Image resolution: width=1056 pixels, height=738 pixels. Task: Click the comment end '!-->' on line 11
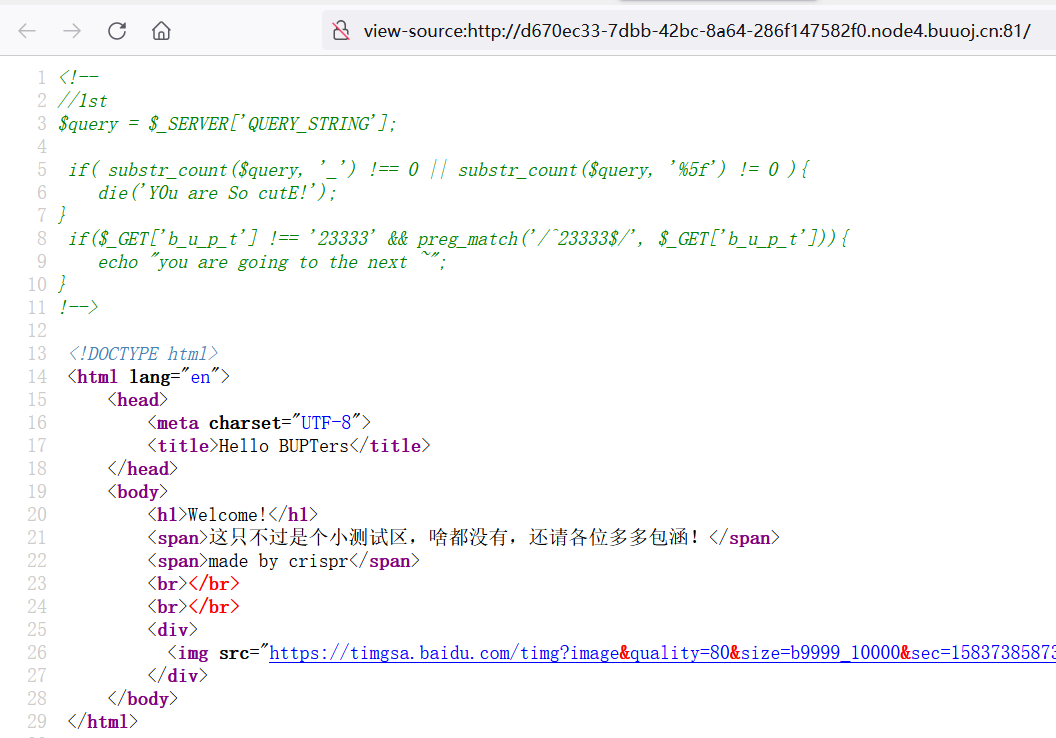click(78, 308)
